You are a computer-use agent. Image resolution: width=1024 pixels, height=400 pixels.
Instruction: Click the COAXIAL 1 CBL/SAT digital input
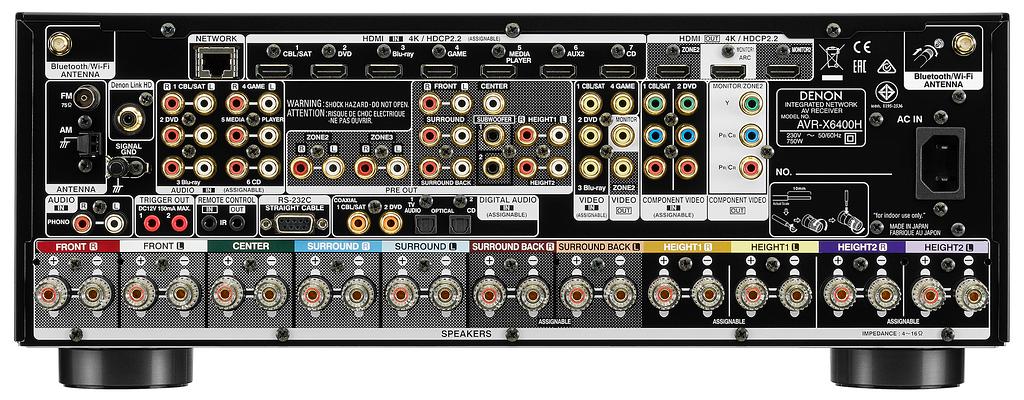pyautogui.click(x=359, y=224)
